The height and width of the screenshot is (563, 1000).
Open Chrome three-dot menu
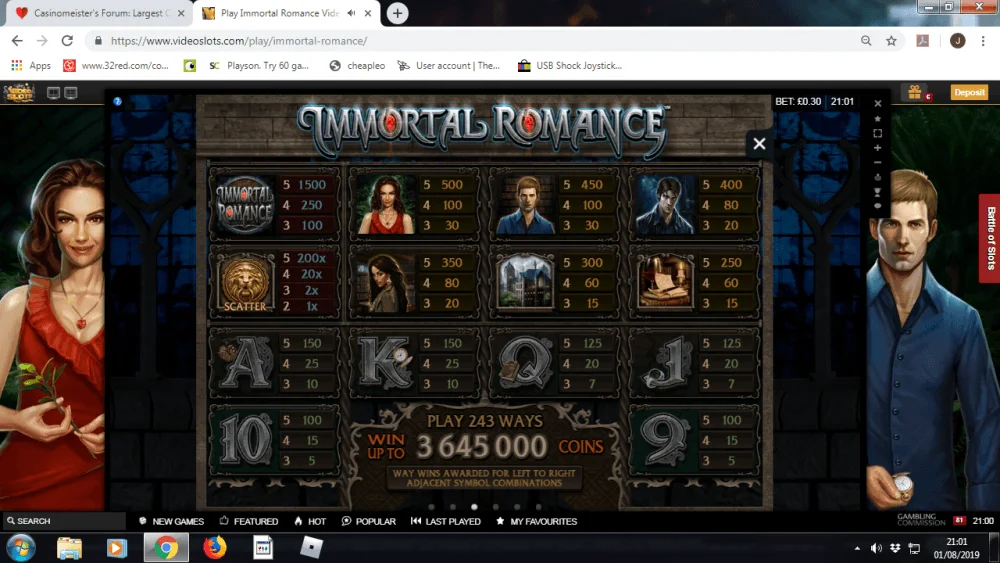983,41
